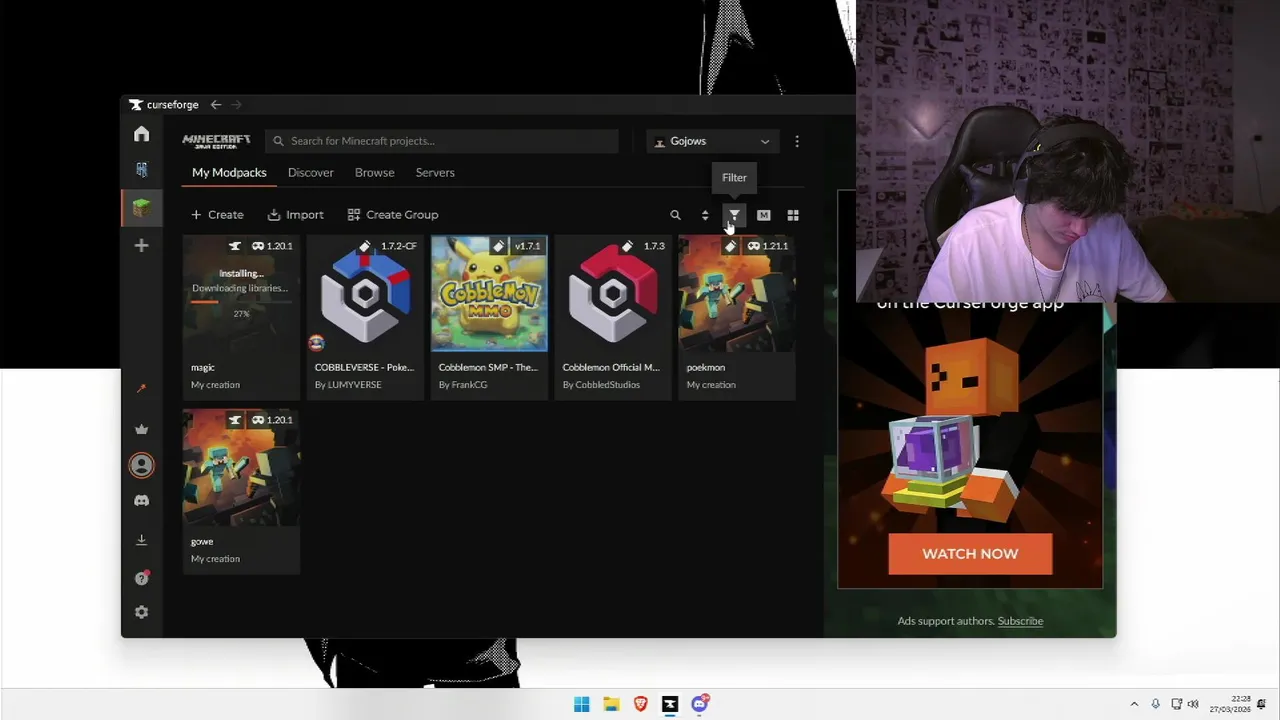Click the By LUMYVERSE author text
Screen dimensions: 1280x720
pos(348,385)
